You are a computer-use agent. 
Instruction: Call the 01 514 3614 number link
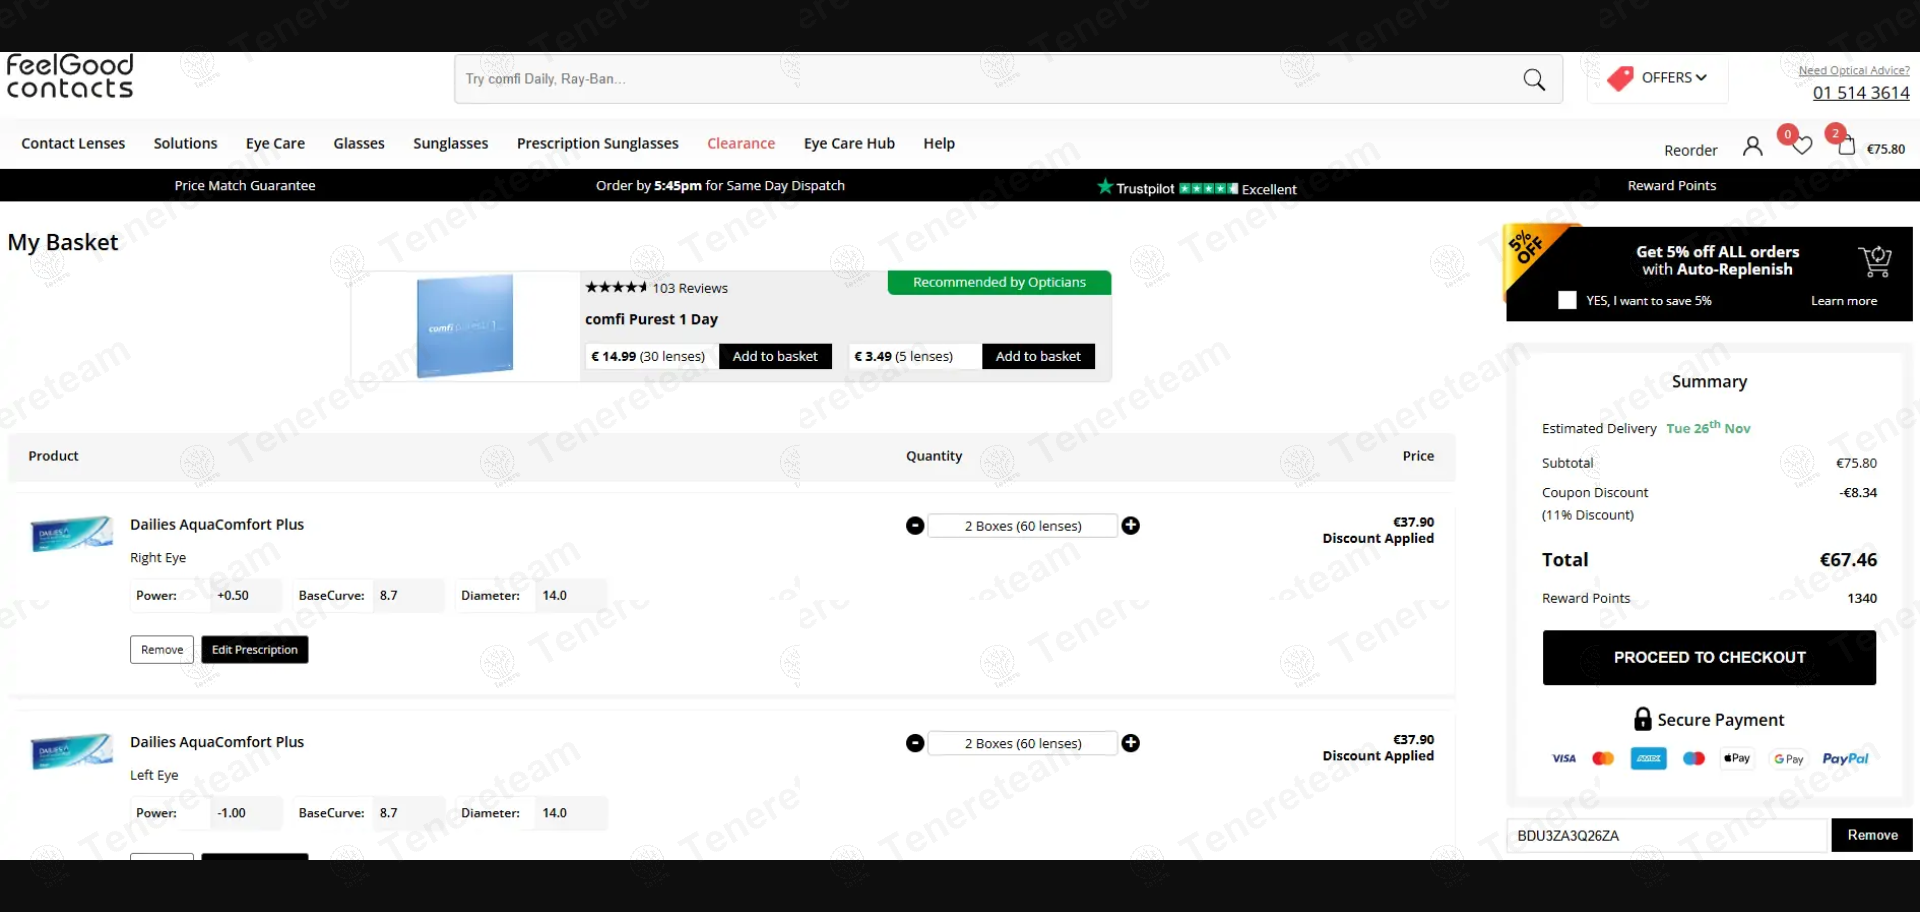click(1861, 93)
